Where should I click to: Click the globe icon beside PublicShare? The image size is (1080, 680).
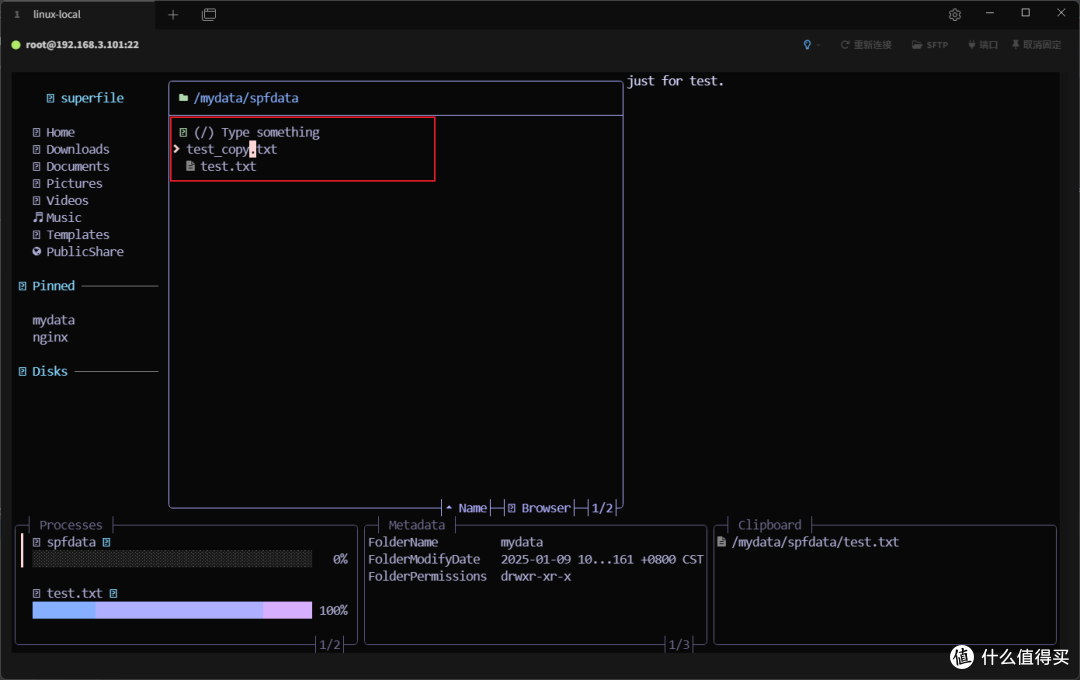37,251
